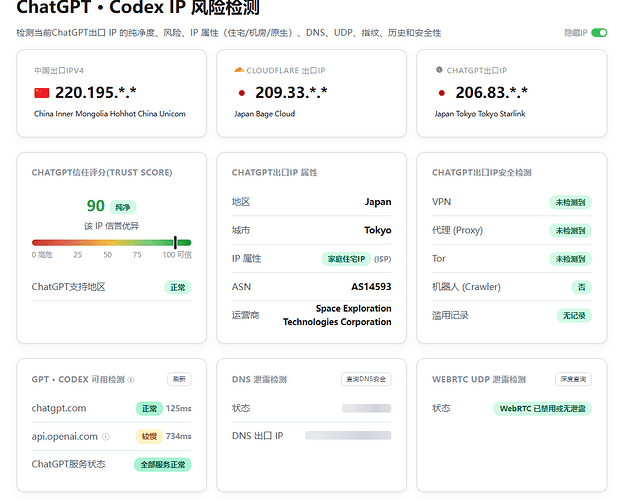Click the chatgpt.com row label
The width and height of the screenshot is (643, 500).
(59, 408)
